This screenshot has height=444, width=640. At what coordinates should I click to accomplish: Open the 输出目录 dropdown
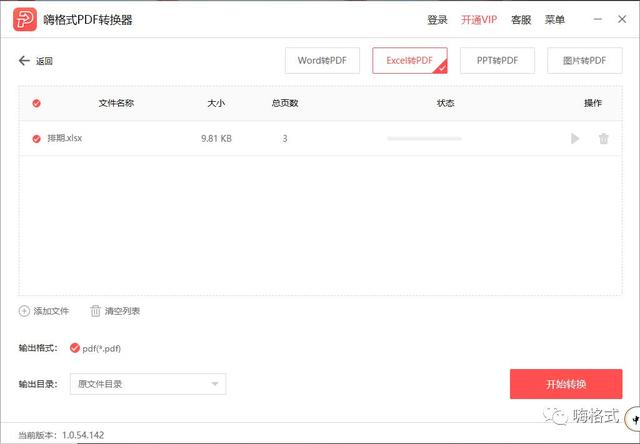(x=148, y=384)
